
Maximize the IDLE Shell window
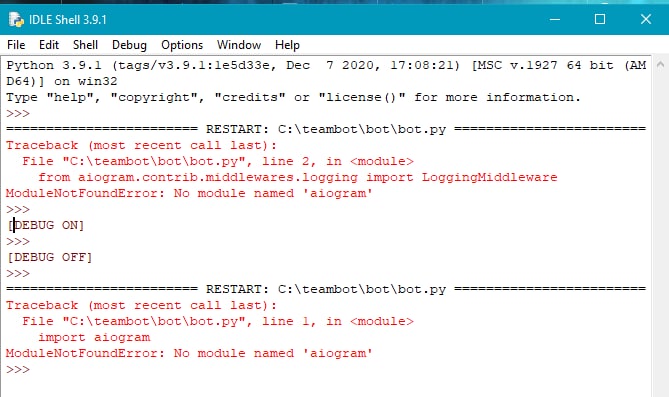pos(600,19)
